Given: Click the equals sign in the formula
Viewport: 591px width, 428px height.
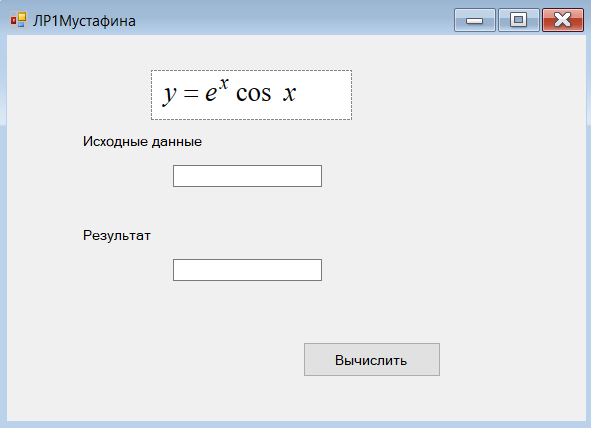Looking at the screenshot, I should pos(191,95).
